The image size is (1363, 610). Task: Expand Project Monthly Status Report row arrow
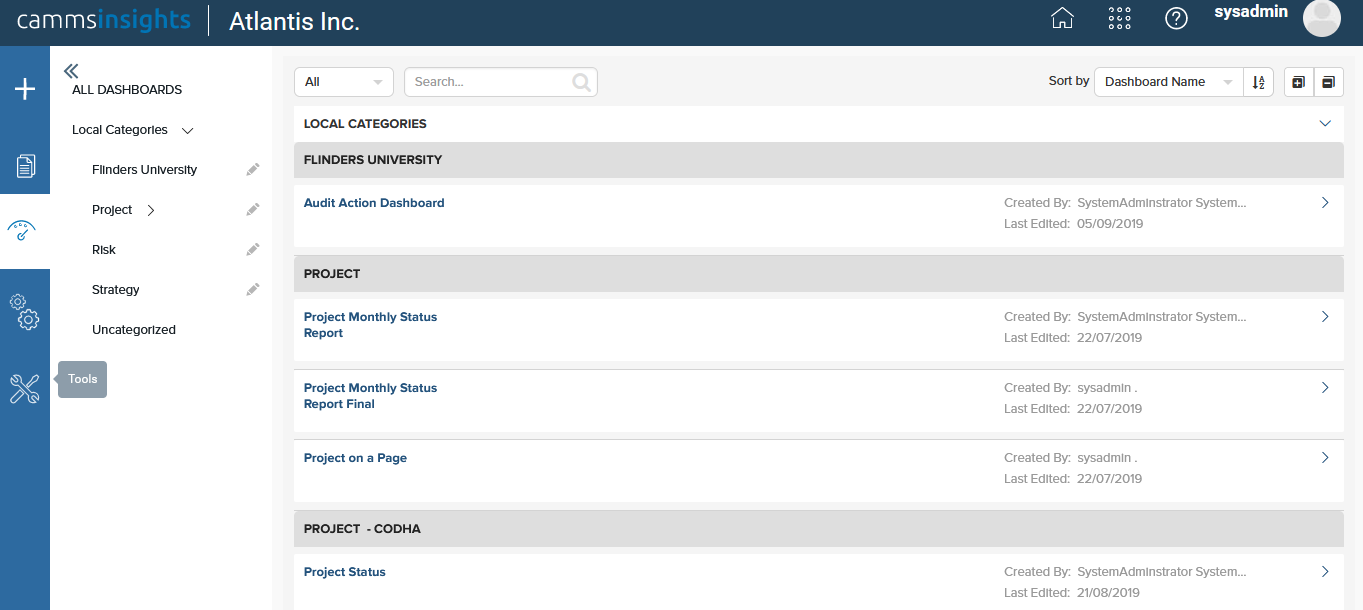click(1325, 317)
